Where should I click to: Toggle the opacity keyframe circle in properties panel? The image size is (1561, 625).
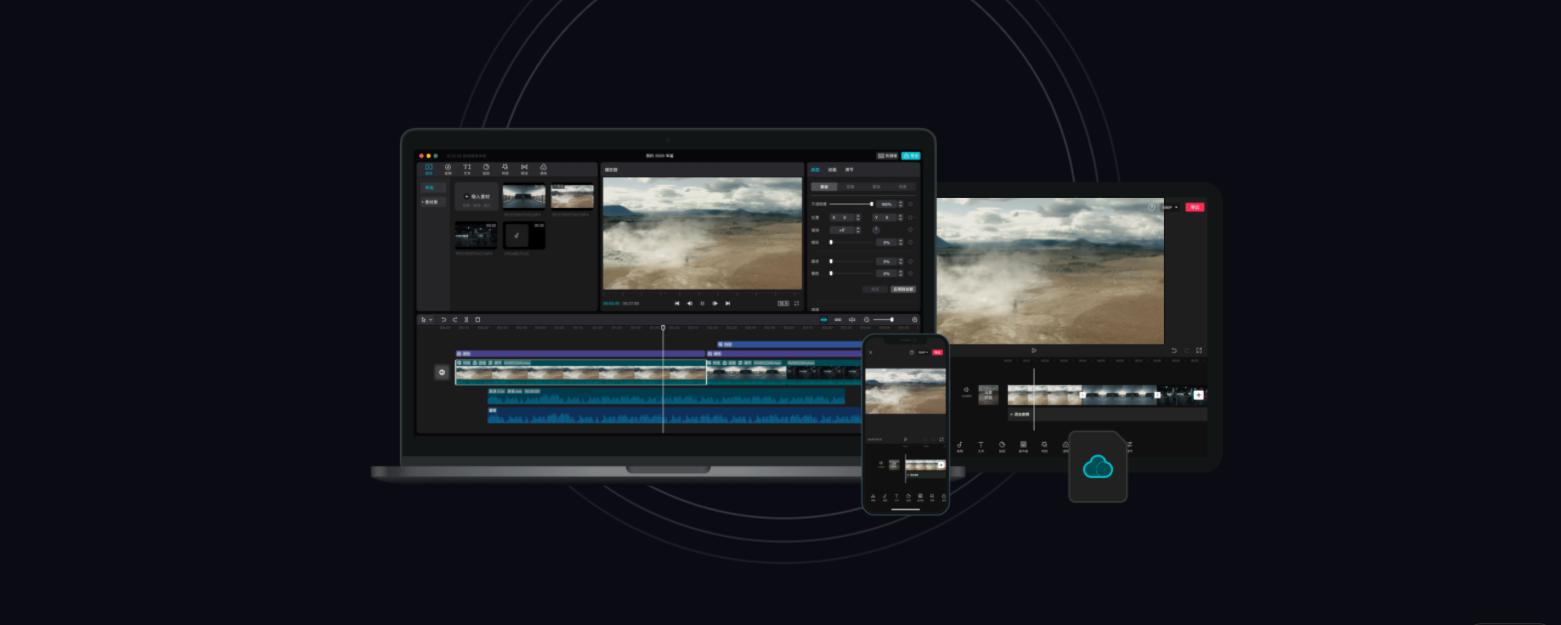(911, 204)
